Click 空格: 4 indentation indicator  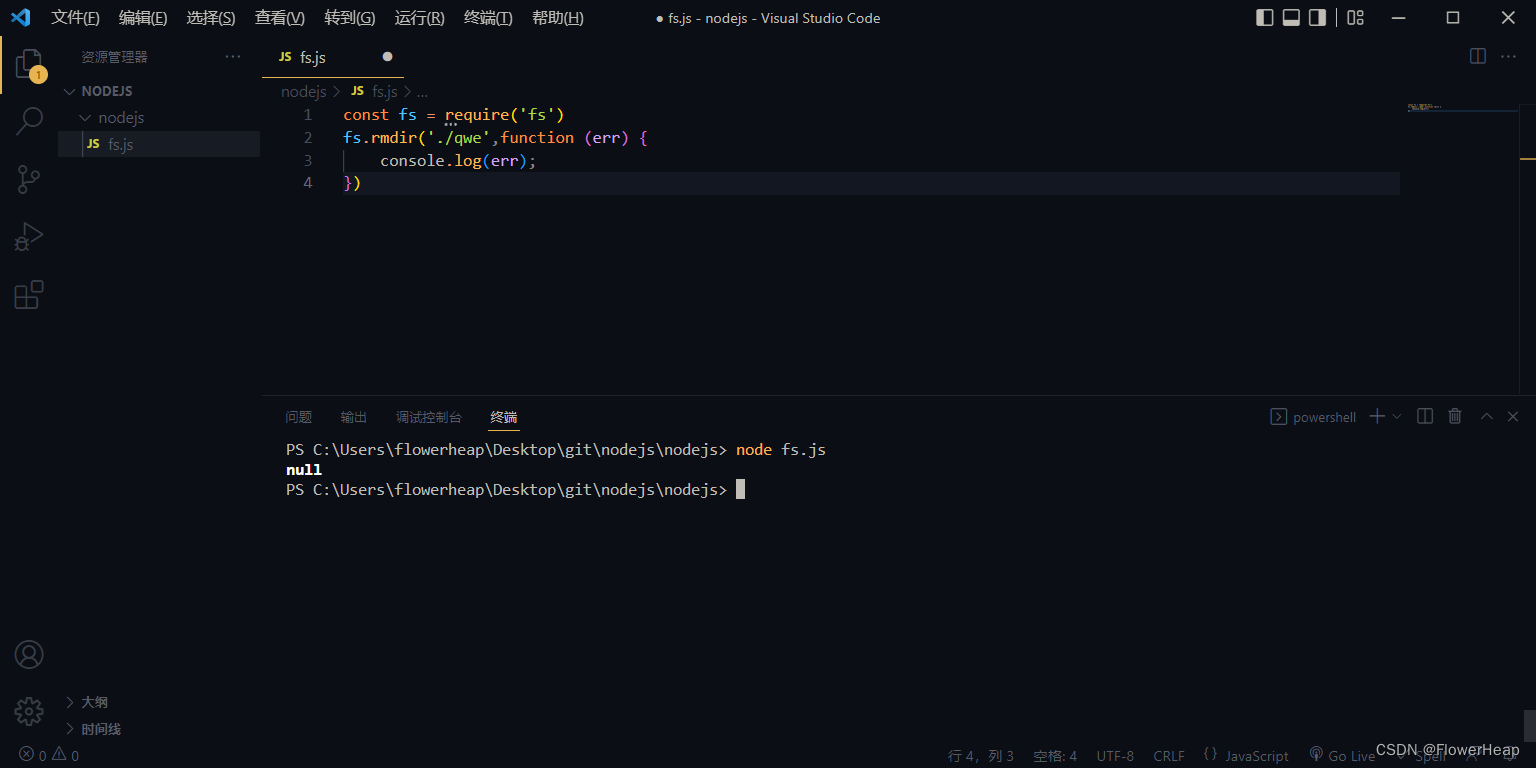[x=1055, y=756]
